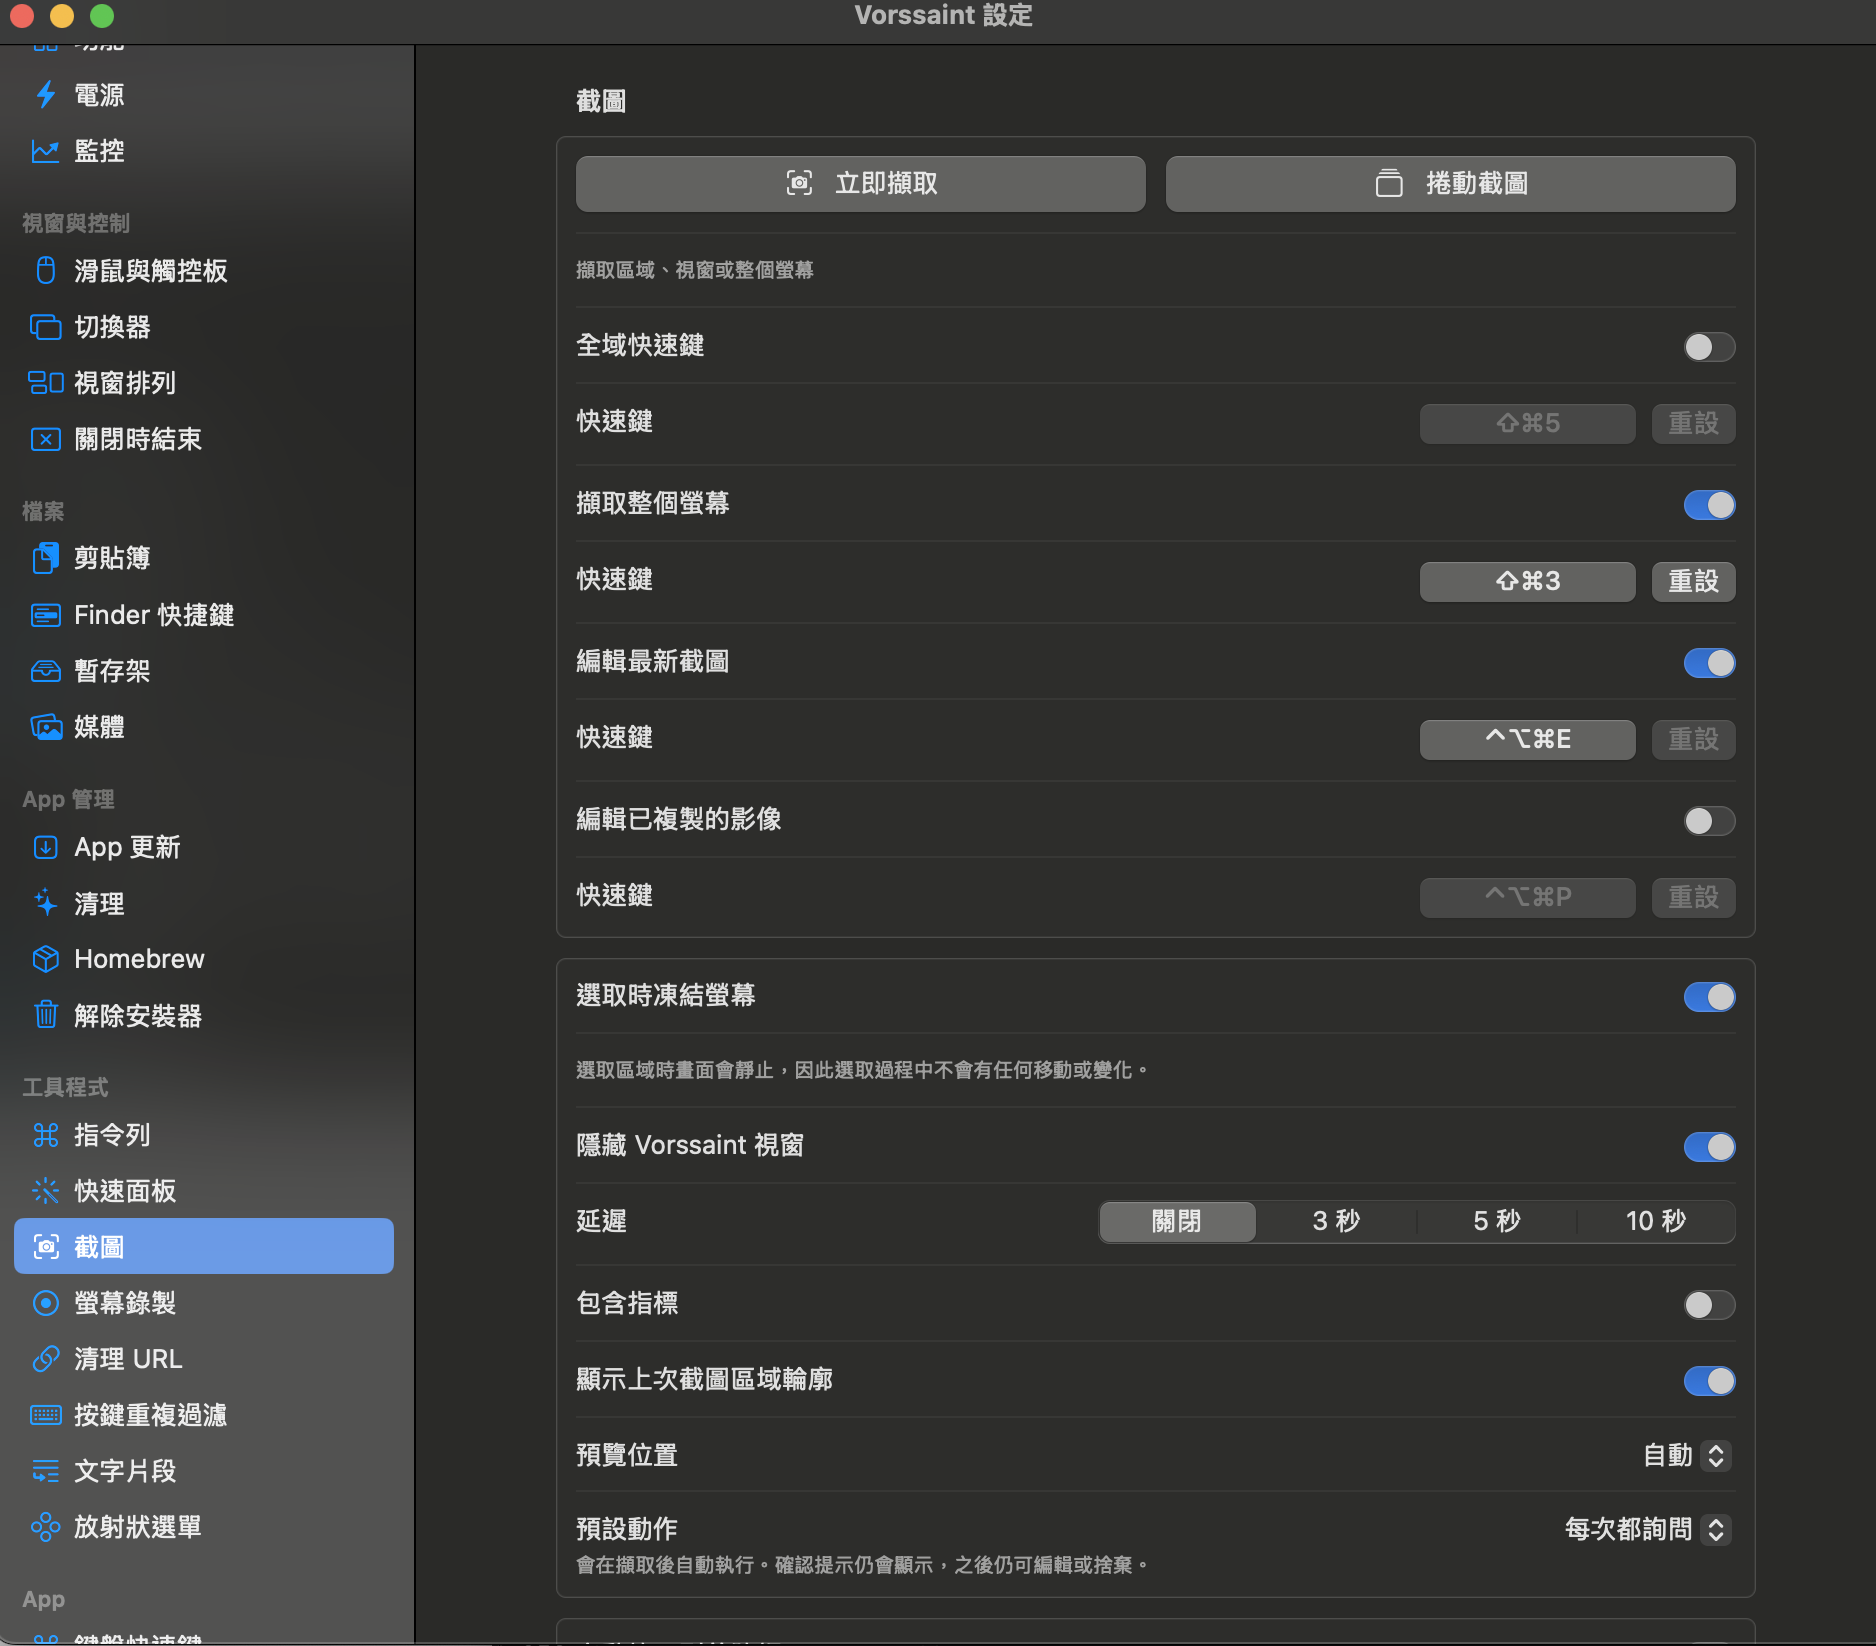Click the 指令列 command symbol icon

tap(46, 1135)
